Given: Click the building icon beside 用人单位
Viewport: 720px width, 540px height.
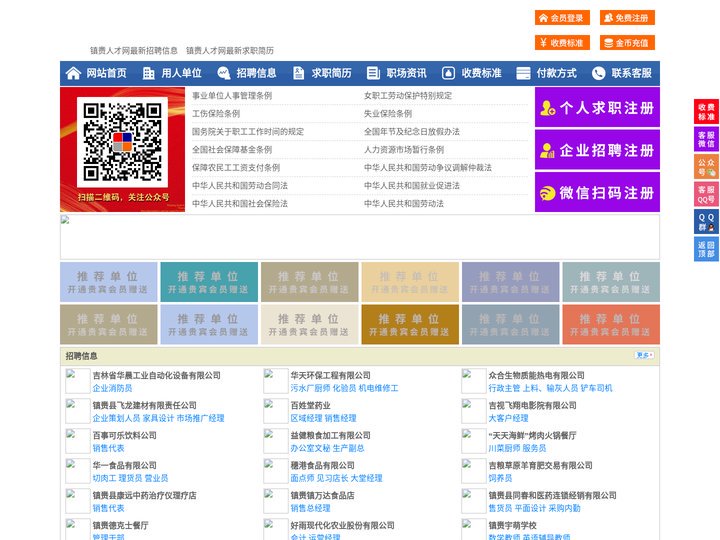Looking at the screenshot, I should coord(148,73).
